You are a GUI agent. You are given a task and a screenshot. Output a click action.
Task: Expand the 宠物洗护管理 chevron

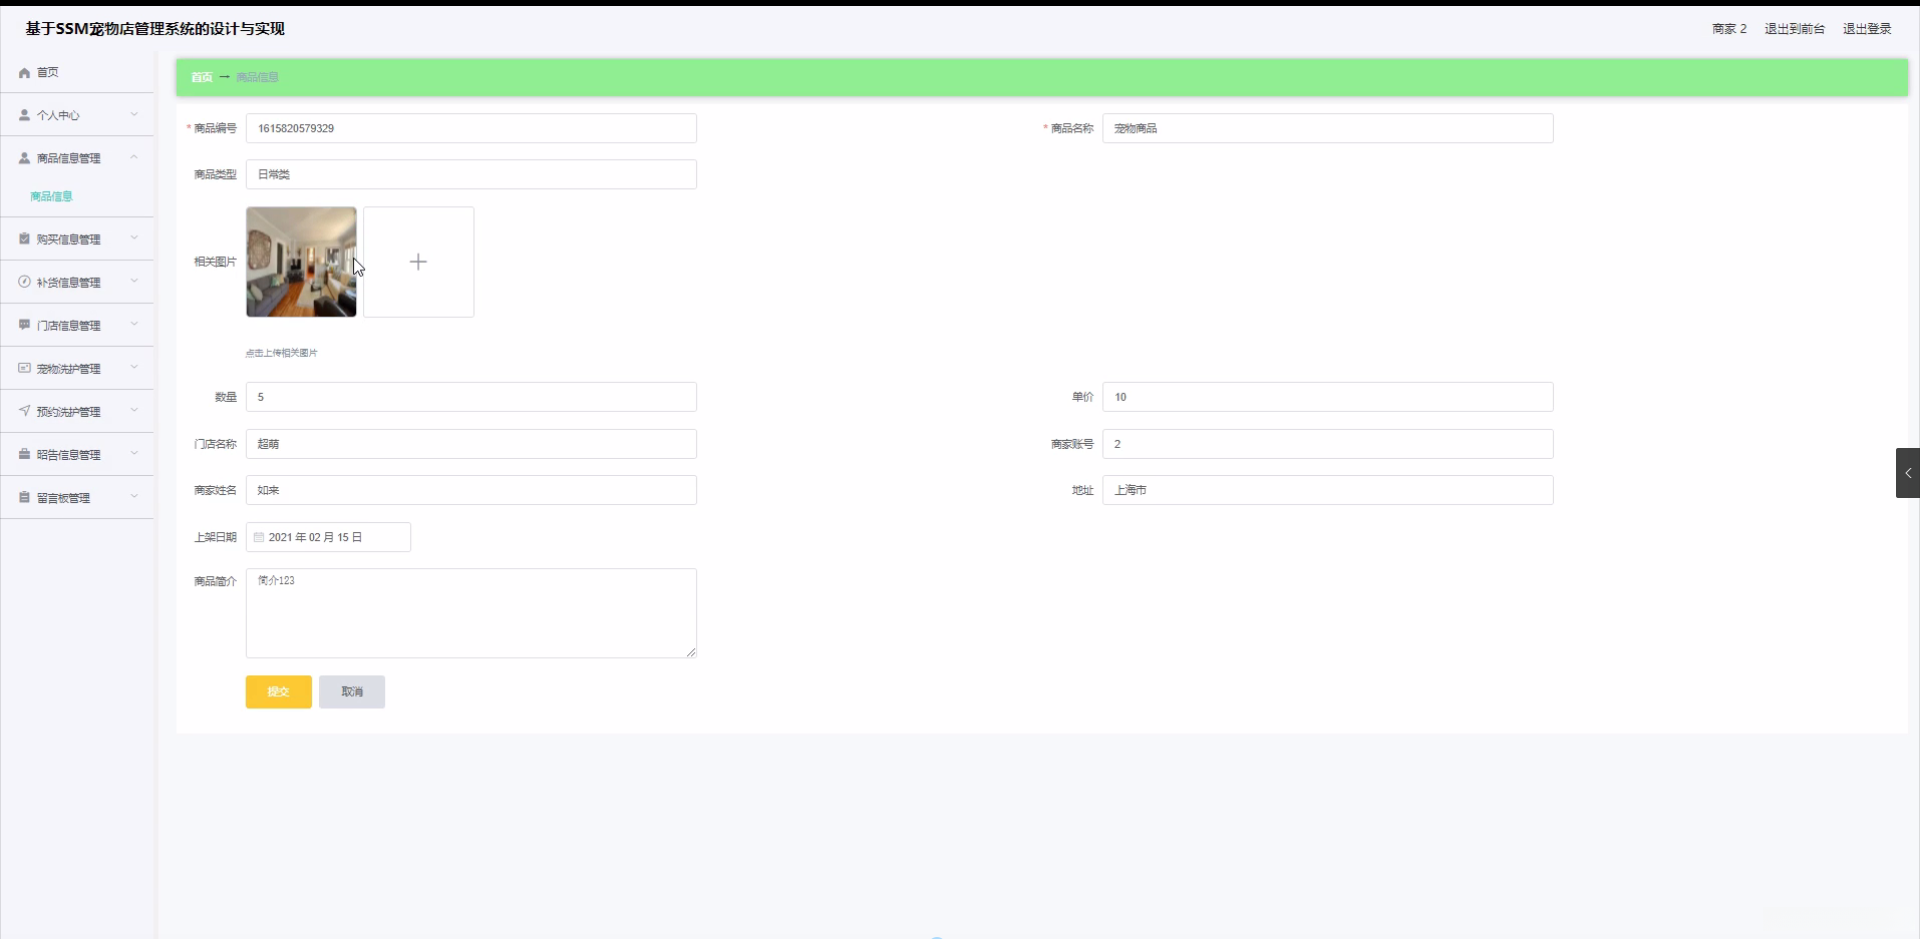(x=134, y=368)
